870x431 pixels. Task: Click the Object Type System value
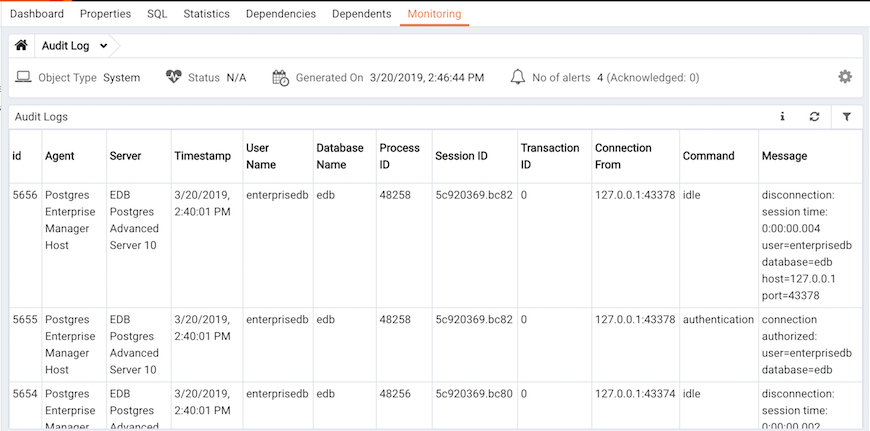[122, 78]
